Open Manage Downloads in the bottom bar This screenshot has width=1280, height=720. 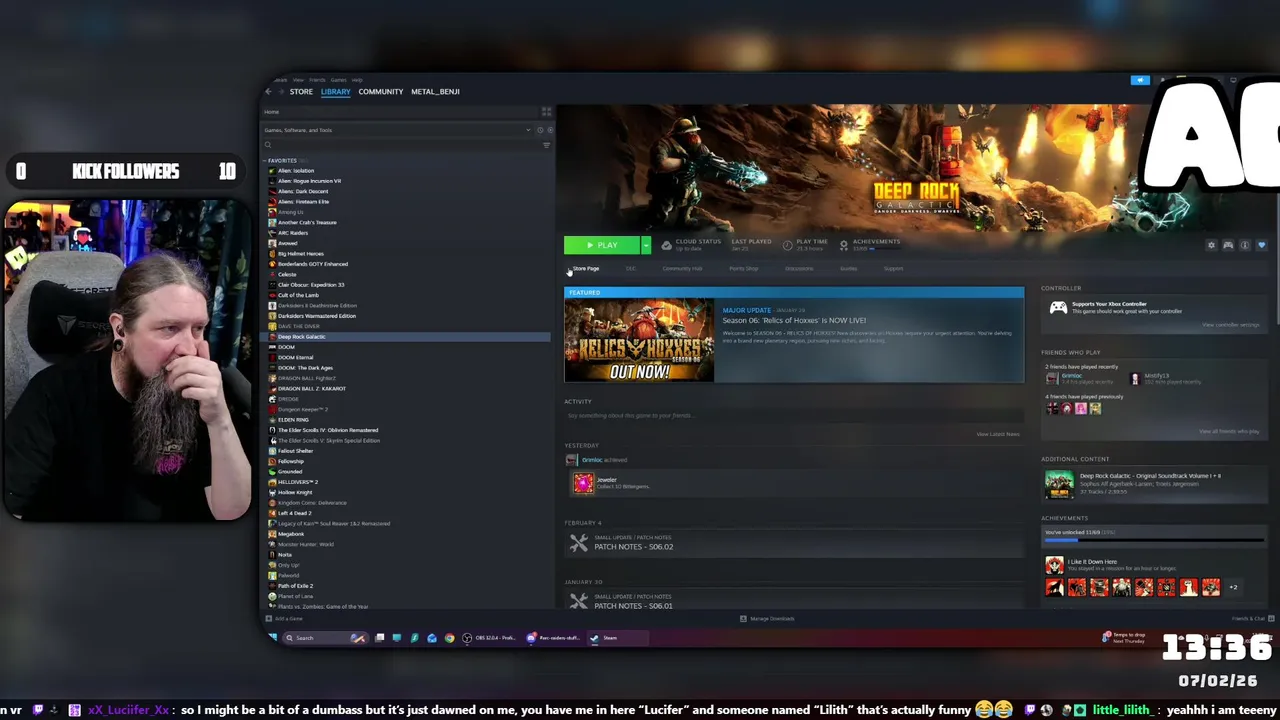click(767, 618)
